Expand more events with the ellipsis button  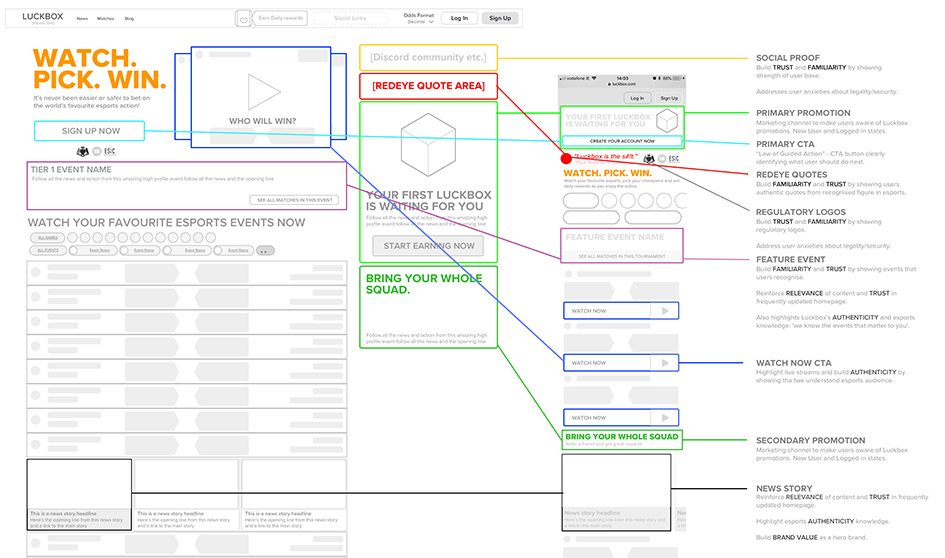click(265, 250)
